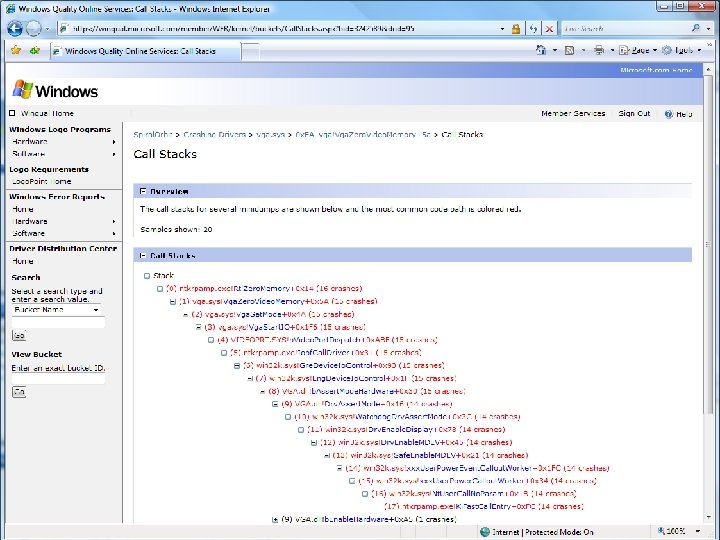This screenshot has width=720, height=540.
Task: Open the search provider dropdown arrow
Action: pyautogui.click(x=709, y=28)
